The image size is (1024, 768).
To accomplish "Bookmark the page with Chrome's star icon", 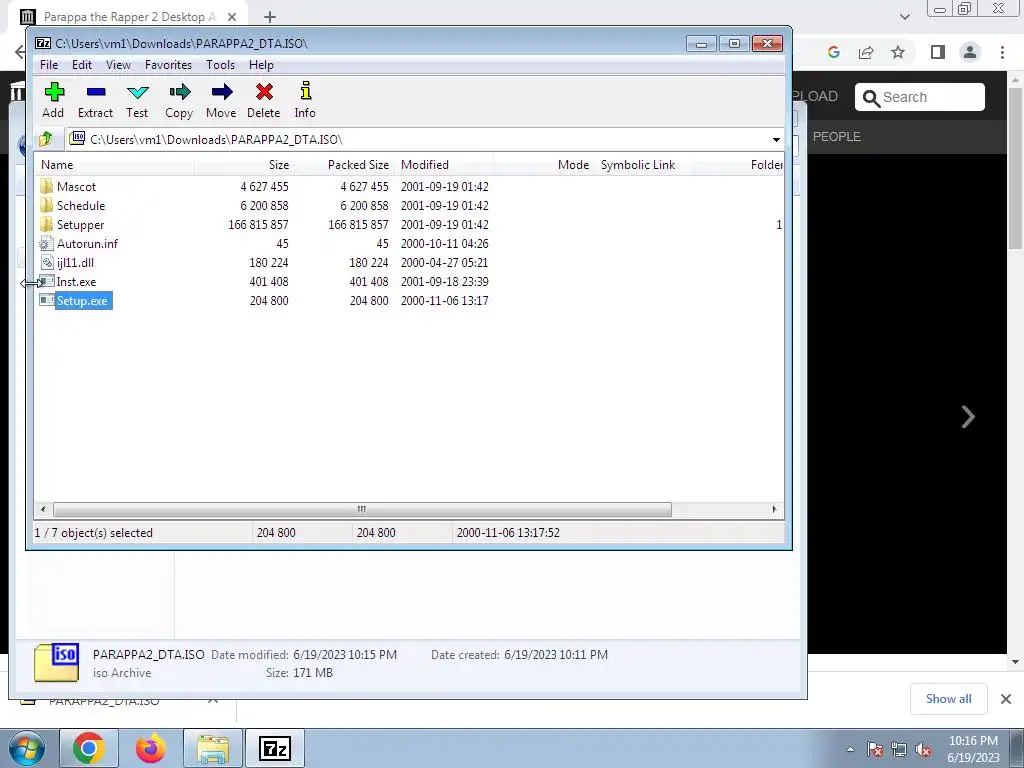I will [x=899, y=52].
